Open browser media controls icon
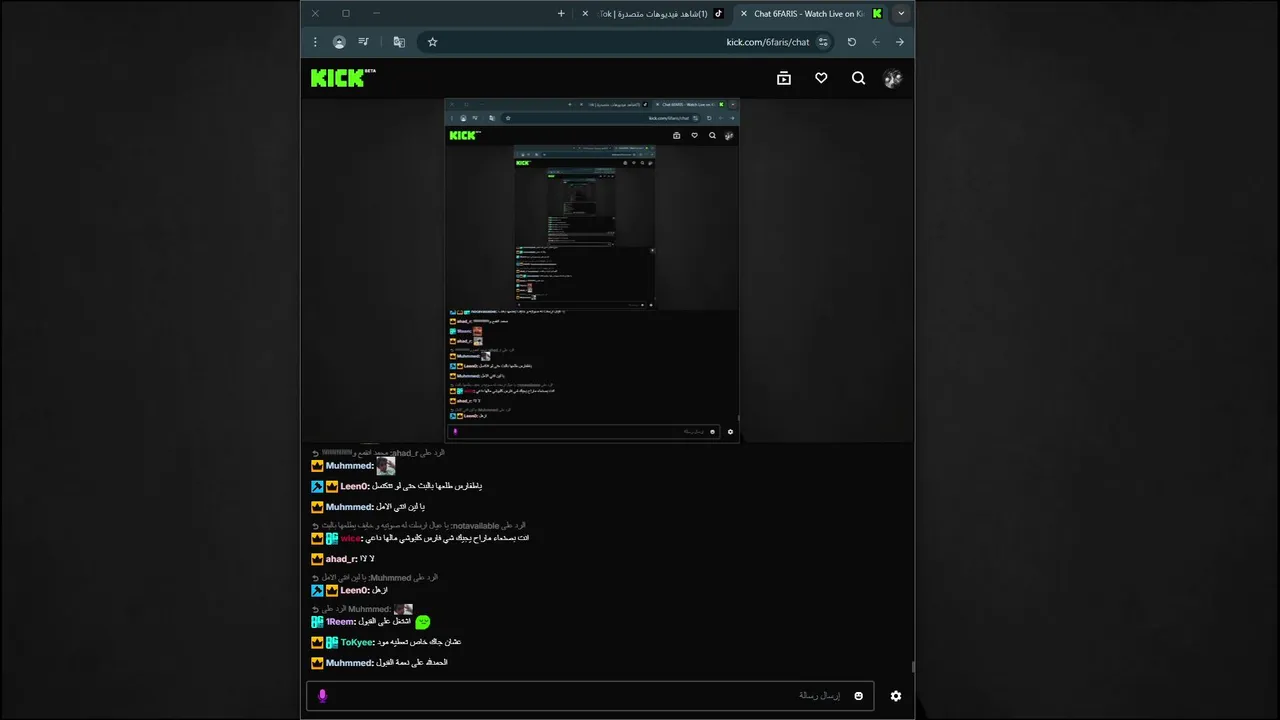This screenshot has width=1280, height=720. click(x=364, y=42)
